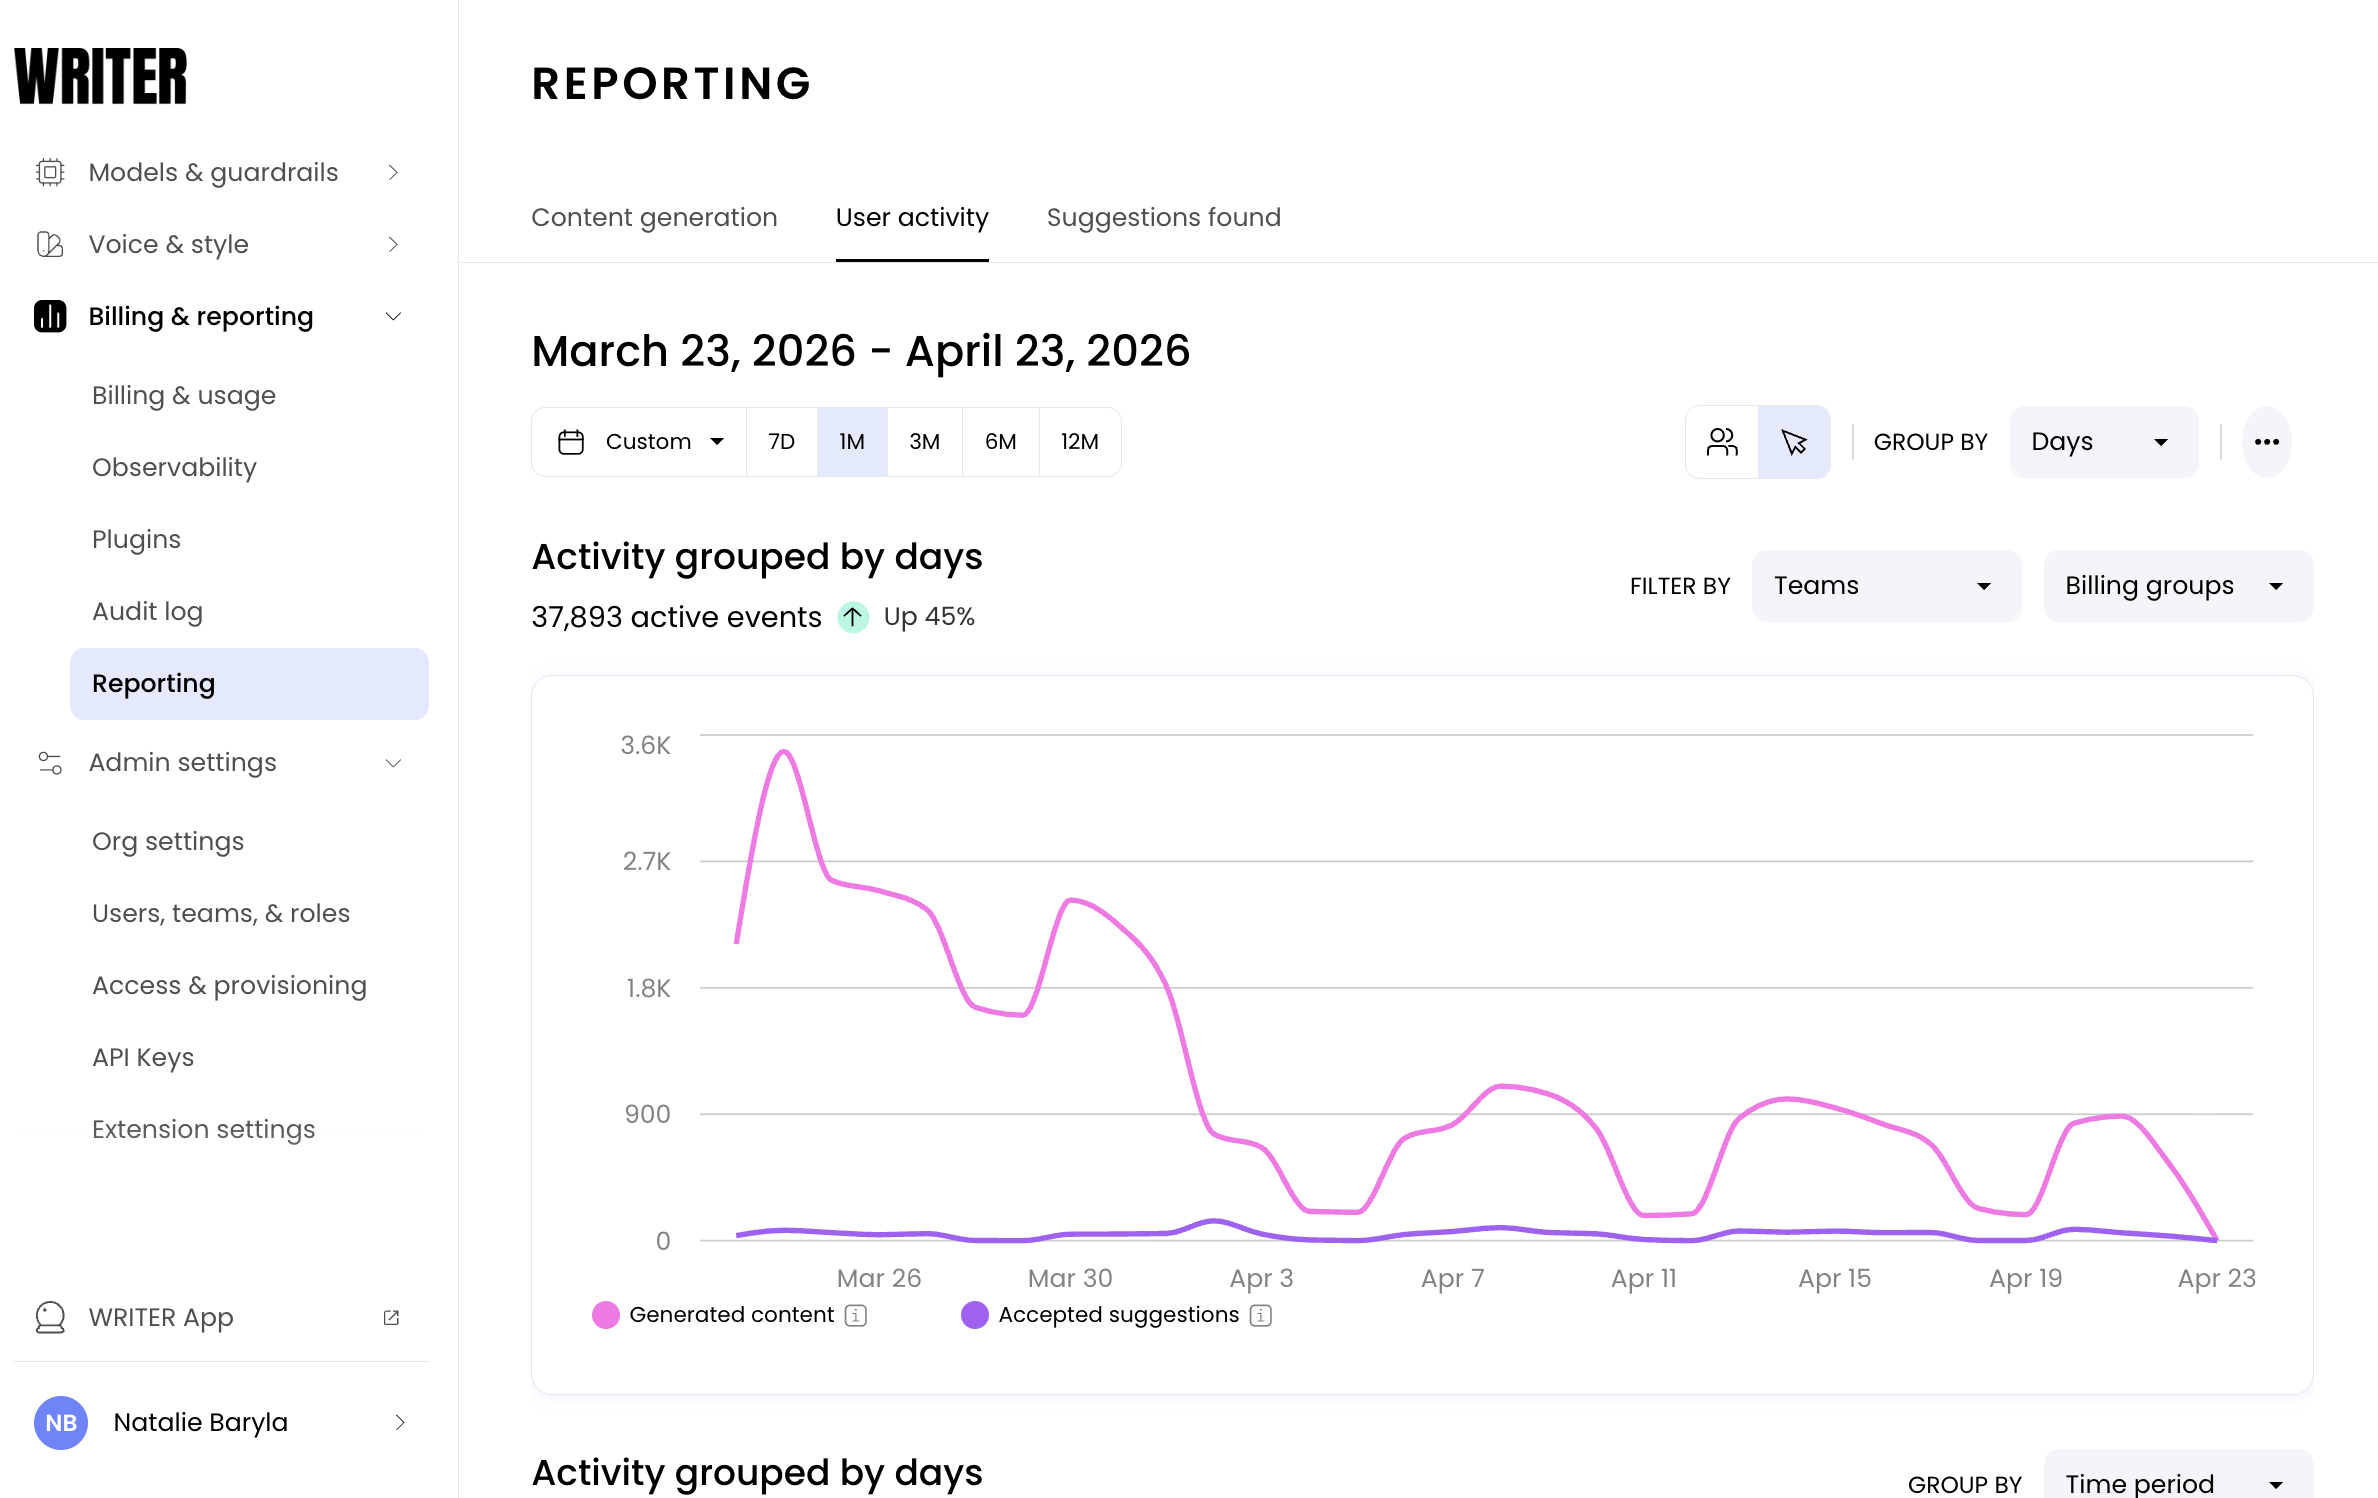Open Users, teams, & roles settings

(221, 913)
